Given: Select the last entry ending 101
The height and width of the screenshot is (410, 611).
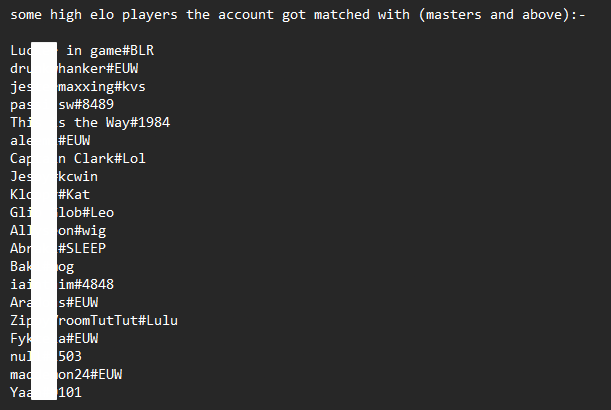Looking at the screenshot, I should (x=46, y=392).
